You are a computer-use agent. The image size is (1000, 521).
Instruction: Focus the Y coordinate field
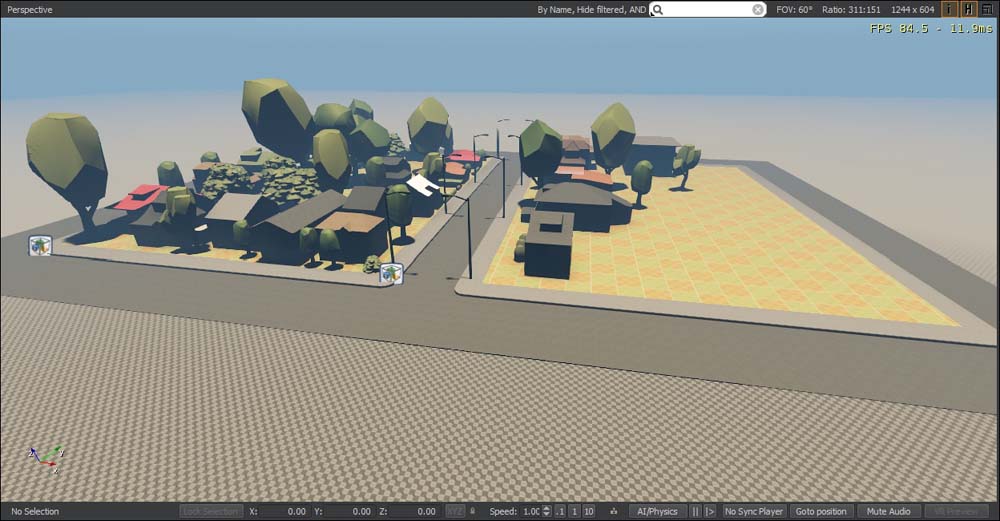[x=348, y=511]
